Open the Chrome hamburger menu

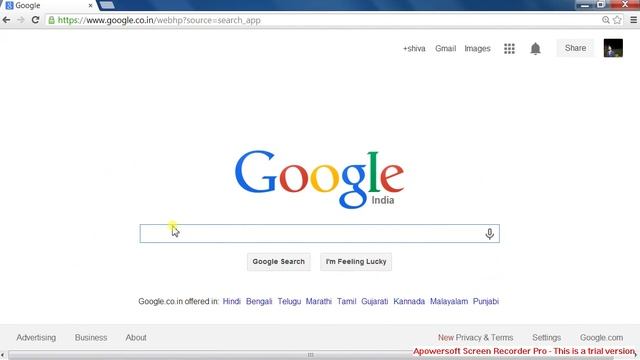pos(633,20)
